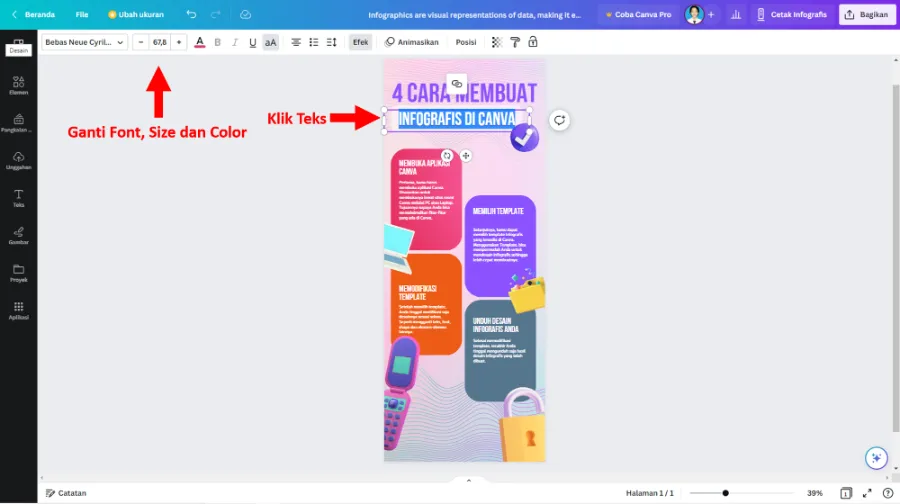Enter fullscreen presentation mode

coord(867,493)
